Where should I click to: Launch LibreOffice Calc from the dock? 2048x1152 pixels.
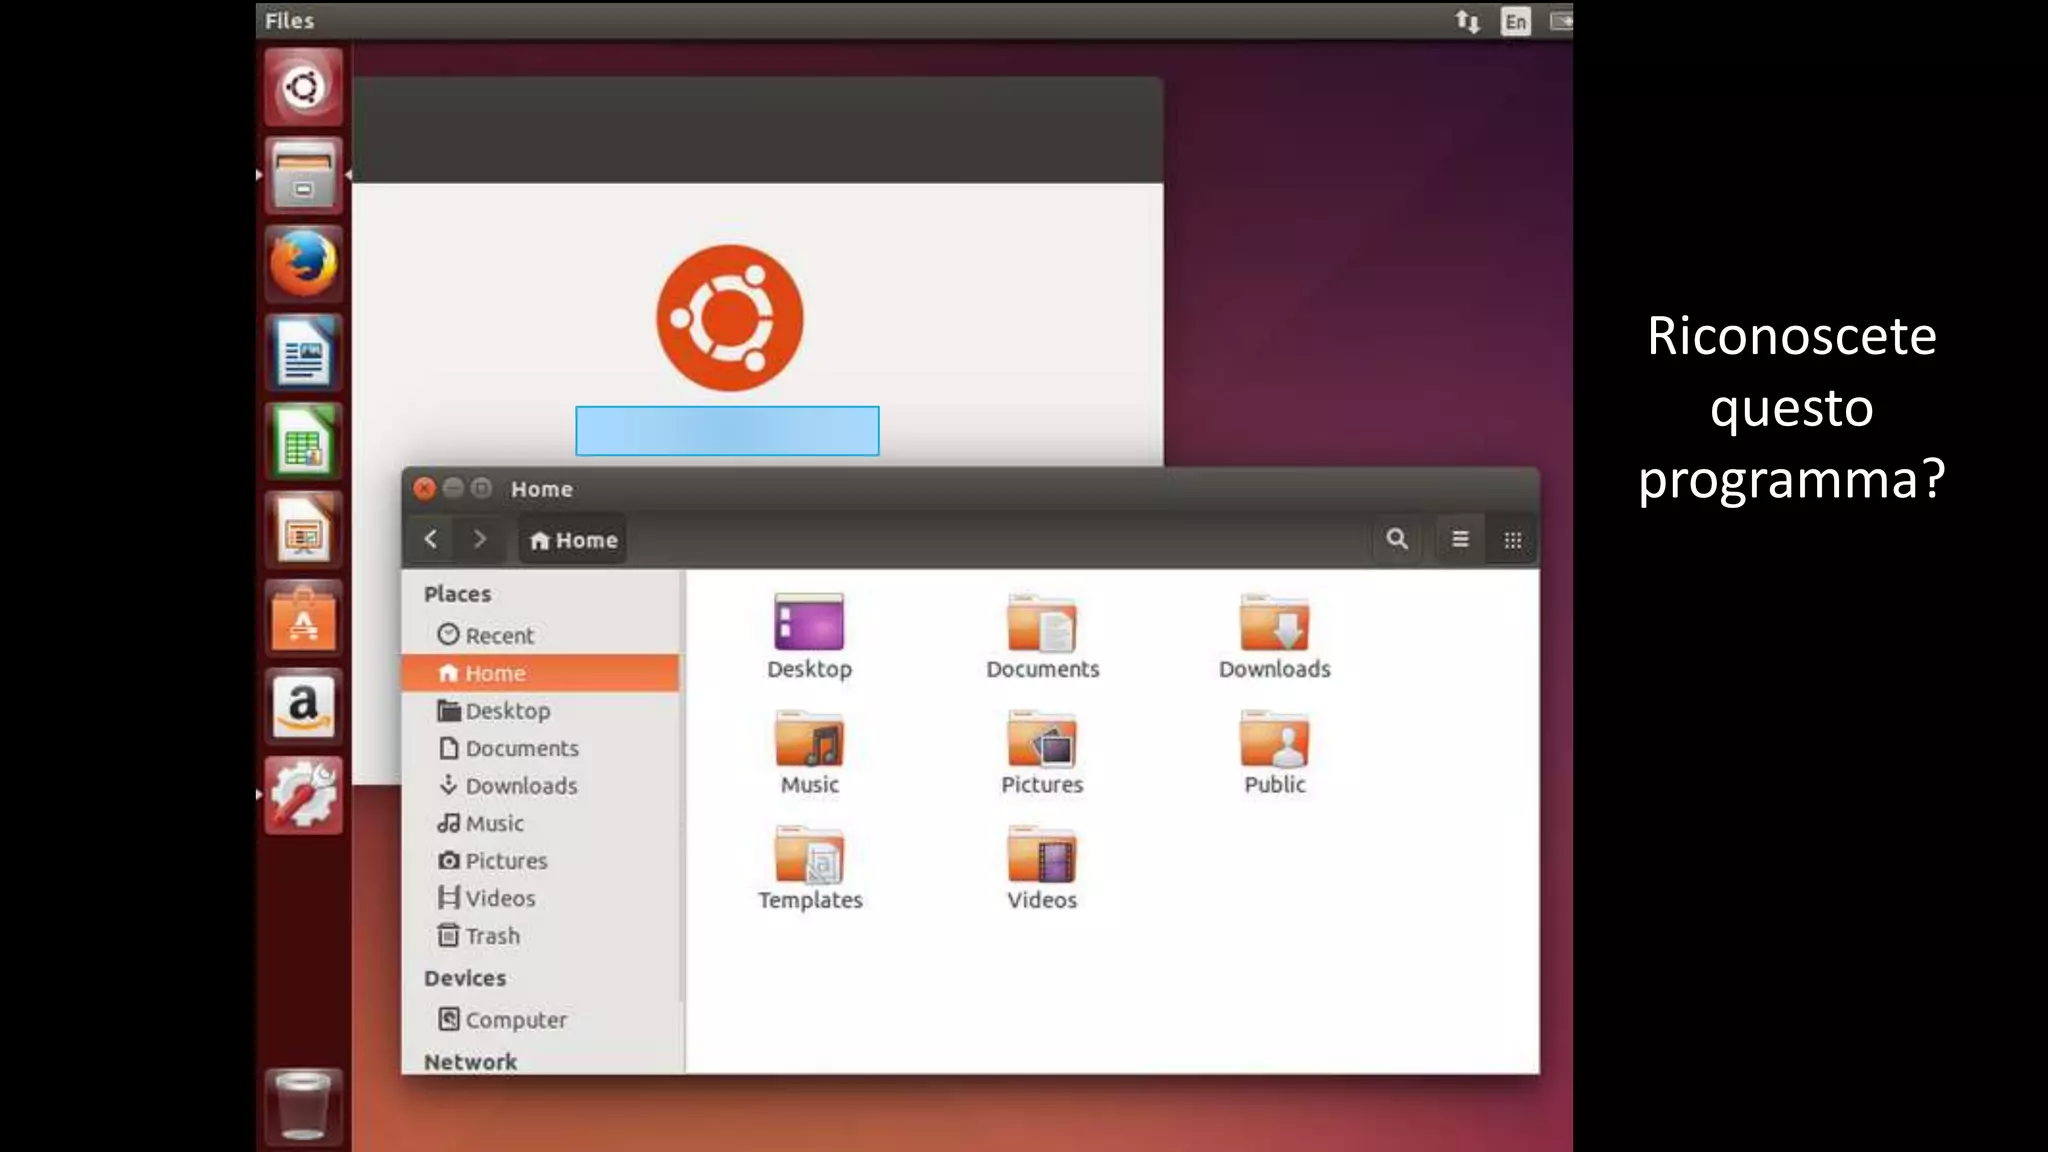303,441
